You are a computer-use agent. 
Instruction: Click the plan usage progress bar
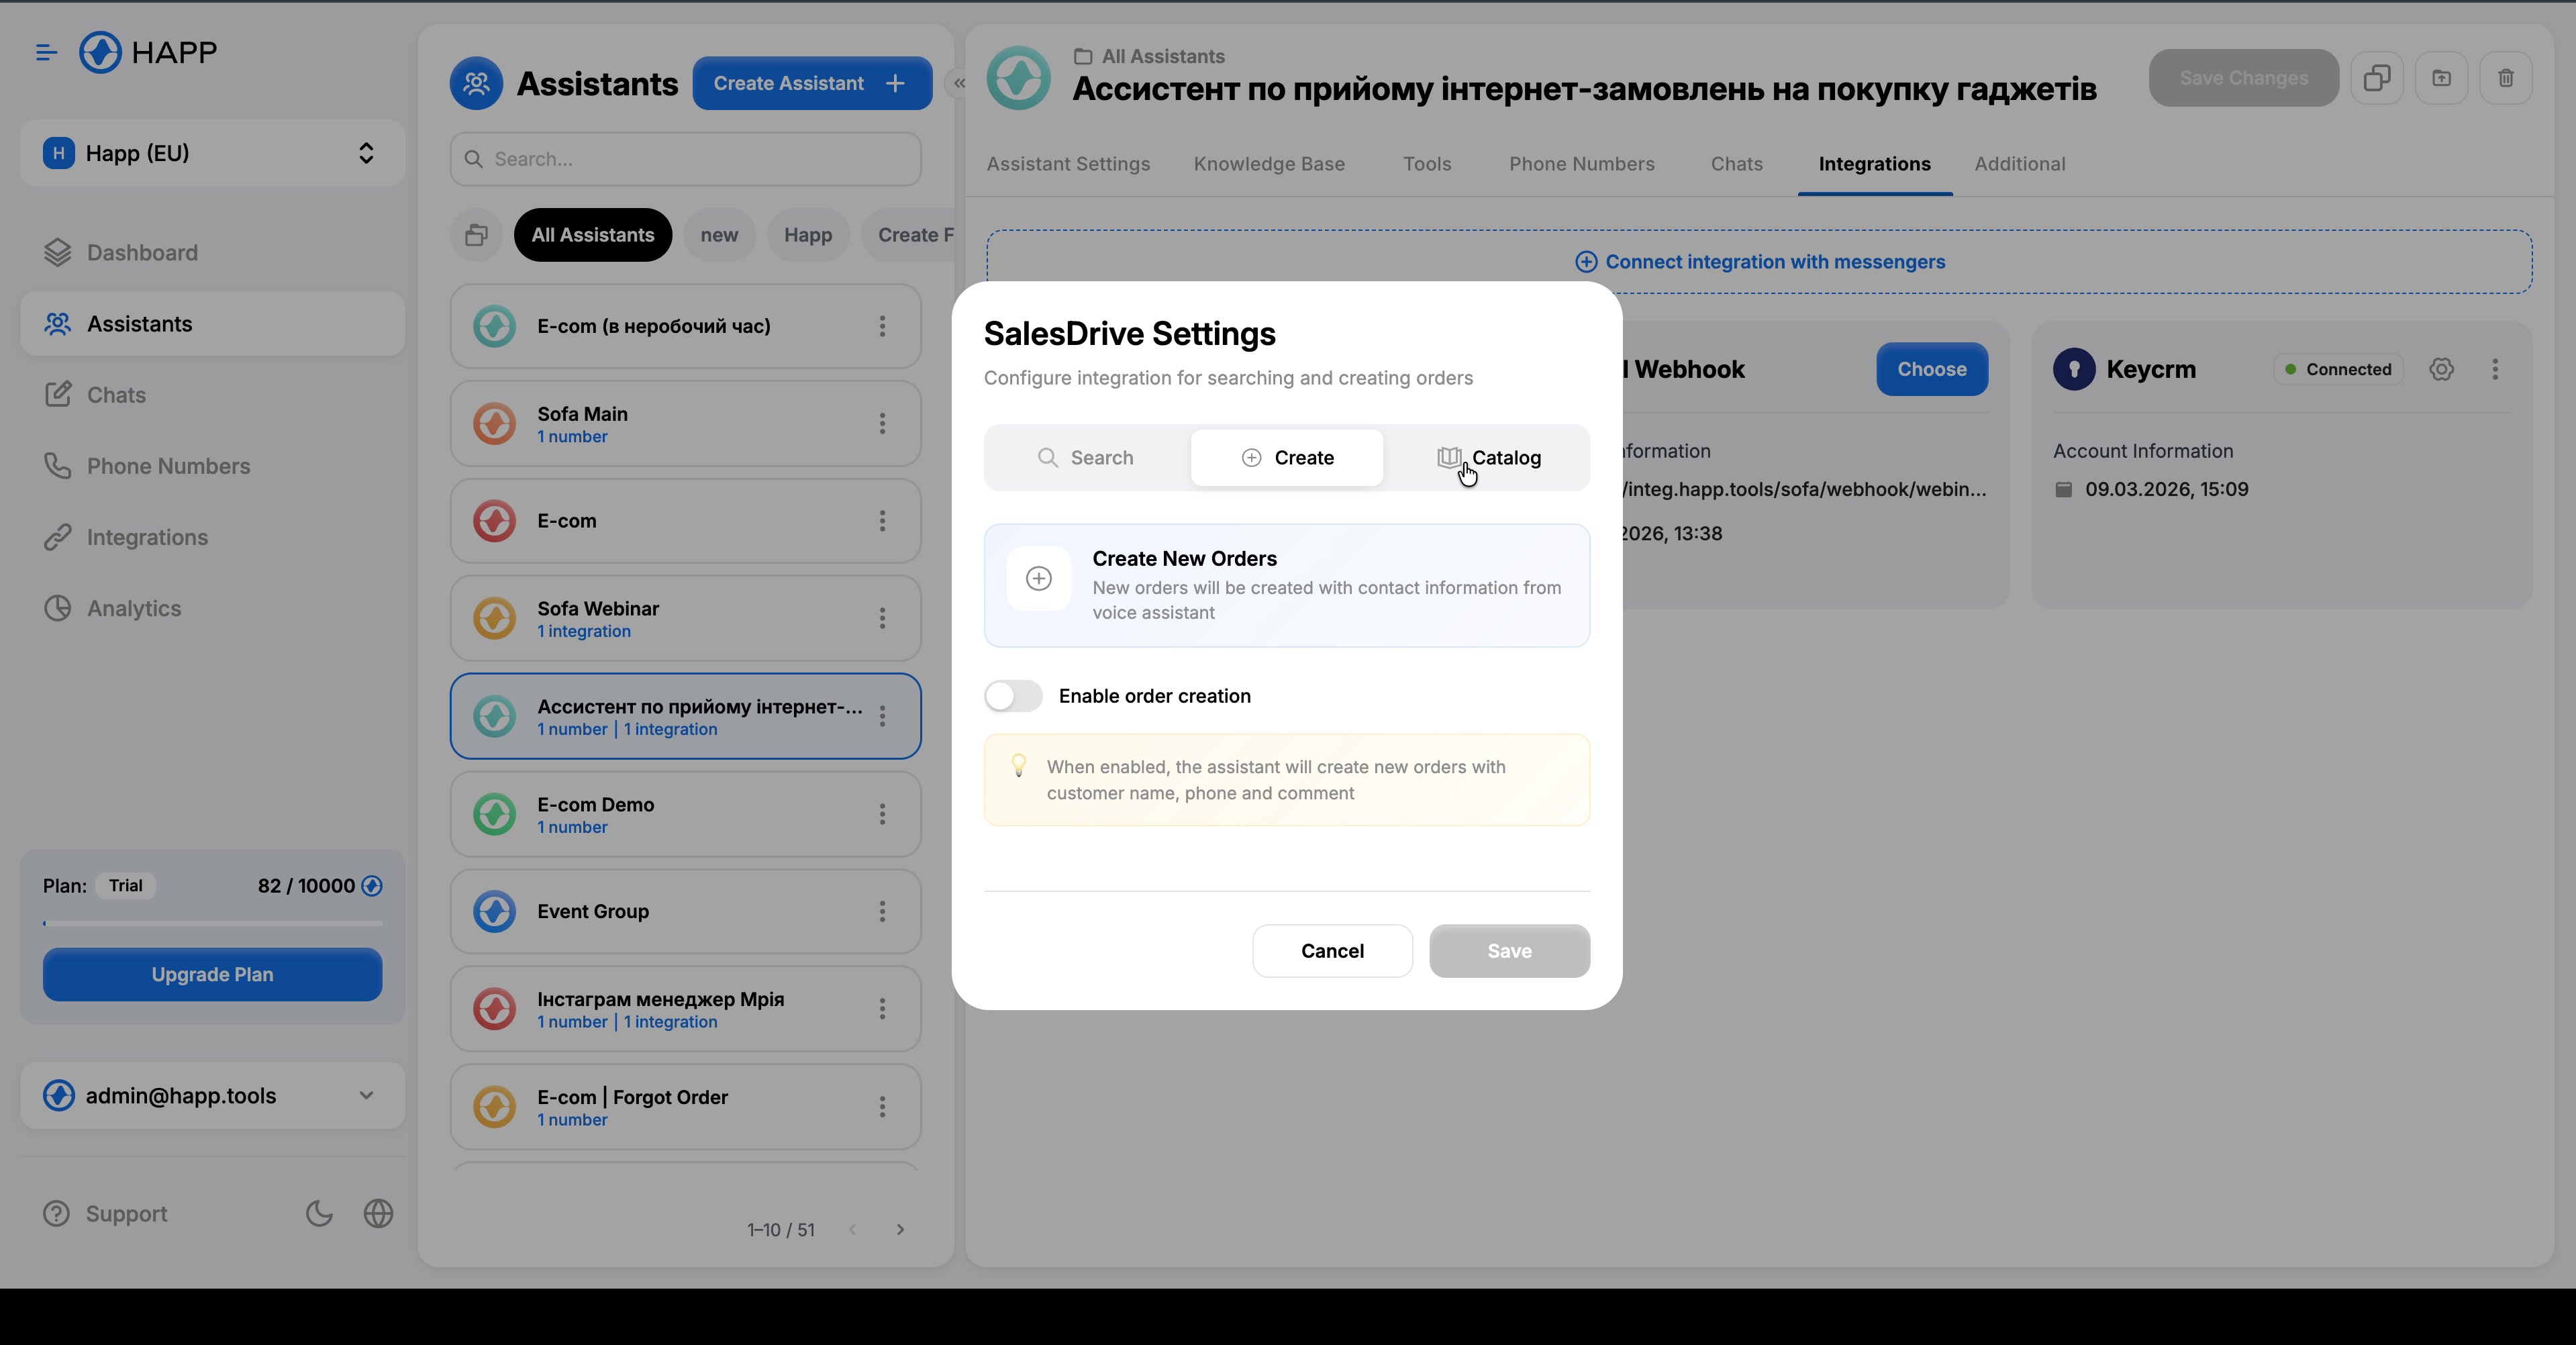pyautogui.click(x=211, y=923)
